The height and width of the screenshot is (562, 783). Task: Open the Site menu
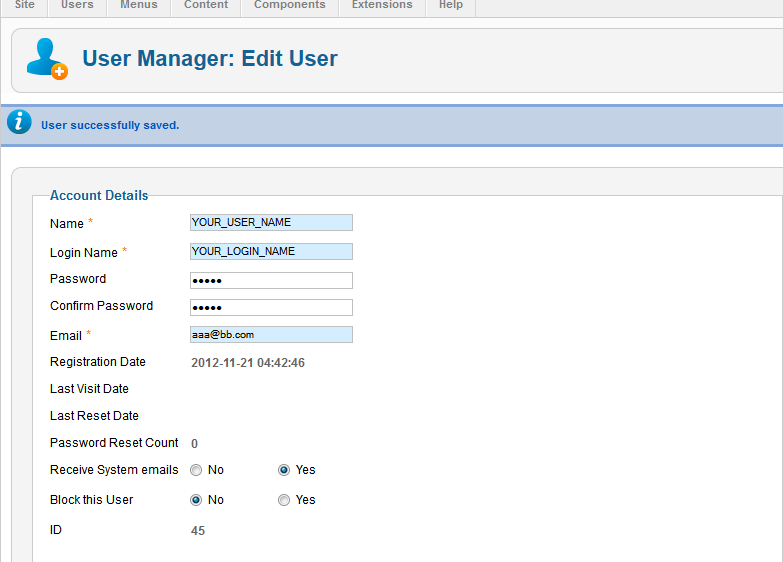25,6
